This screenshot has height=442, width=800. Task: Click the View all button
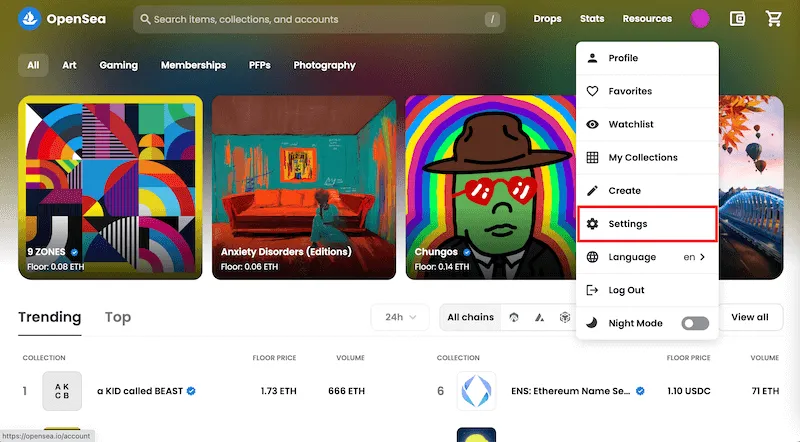pos(749,317)
